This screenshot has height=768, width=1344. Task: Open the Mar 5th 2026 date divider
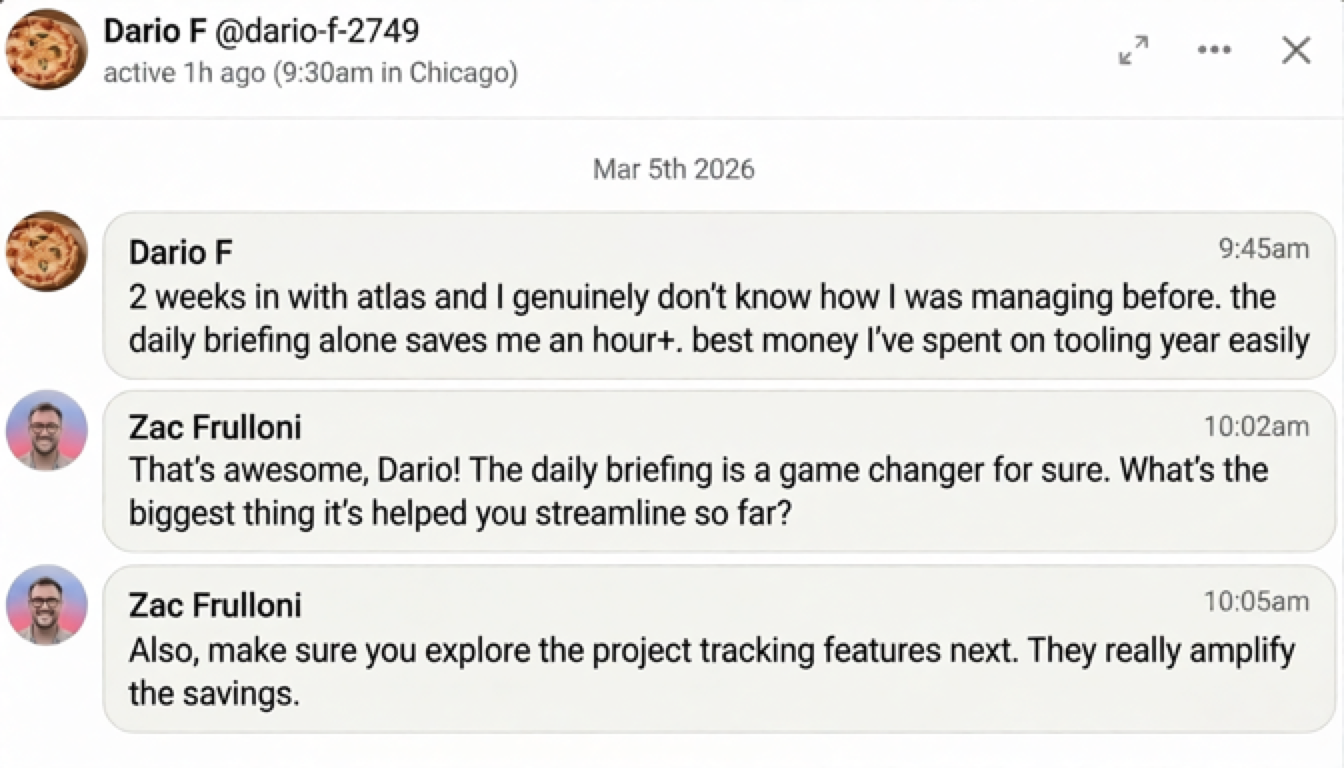click(672, 168)
